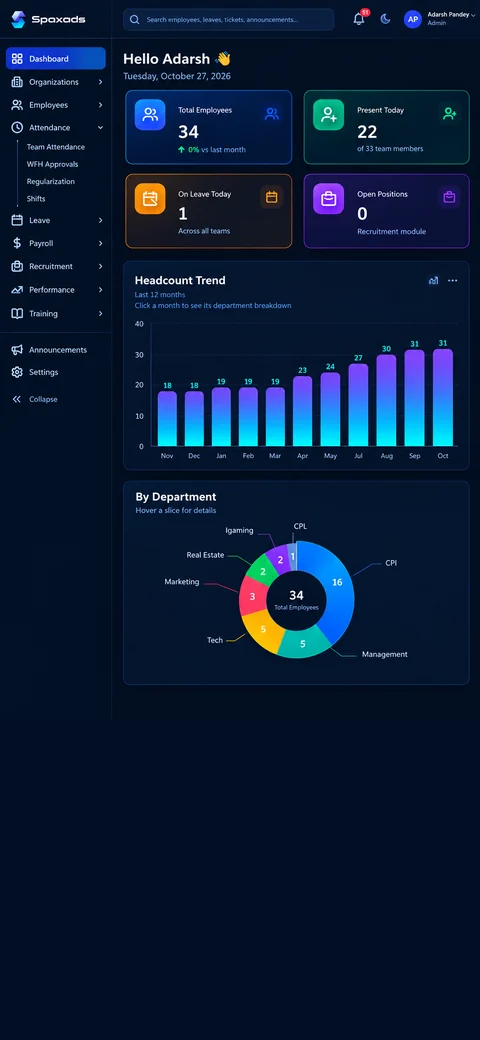Open Team Attendance submenu
Screen dimensions: 480x1040
pos(56,147)
